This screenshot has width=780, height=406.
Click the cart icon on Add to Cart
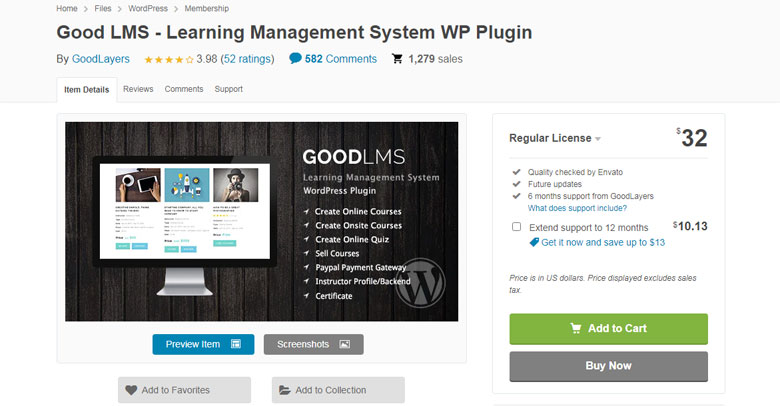pyautogui.click(x=576, y=328)
